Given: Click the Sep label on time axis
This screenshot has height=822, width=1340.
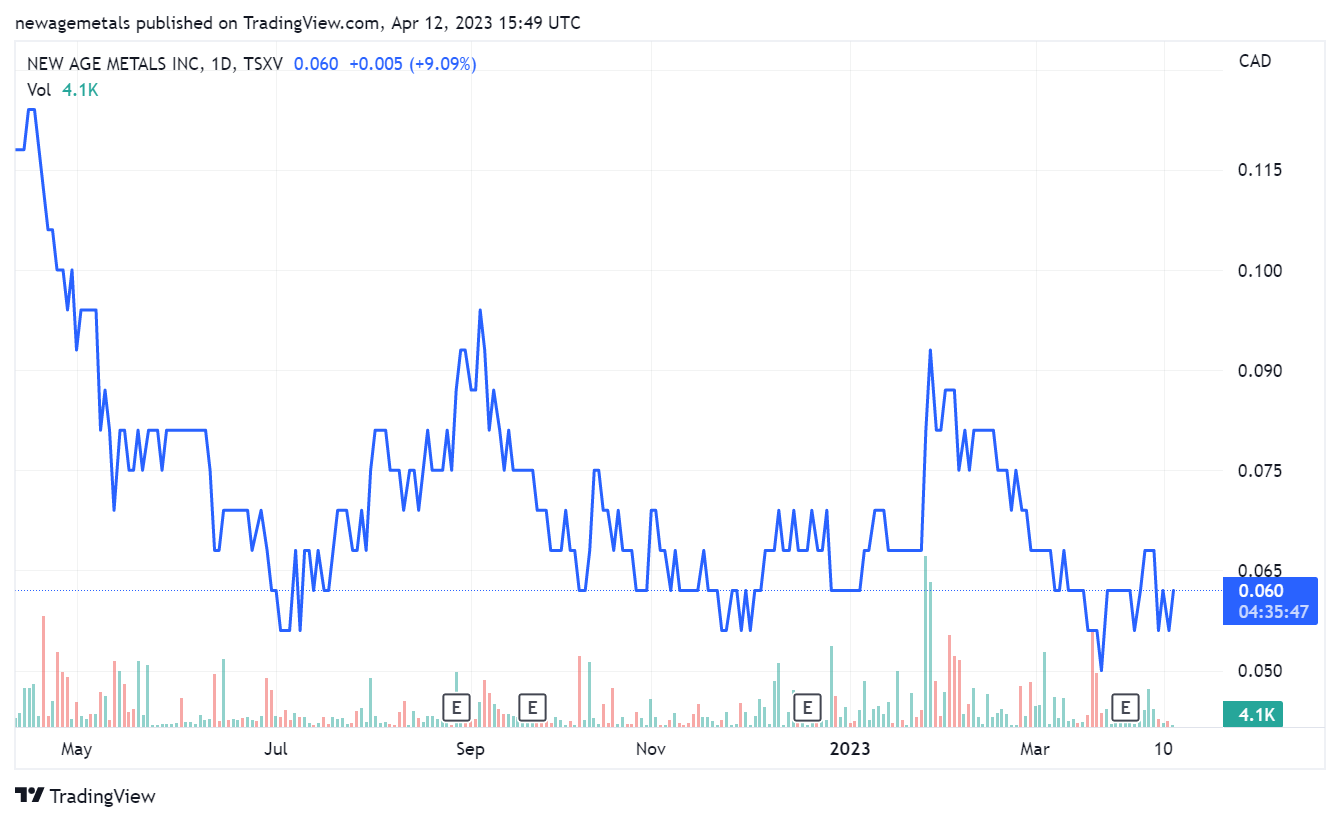Looking at the screenshot, I should pos(470,748).
